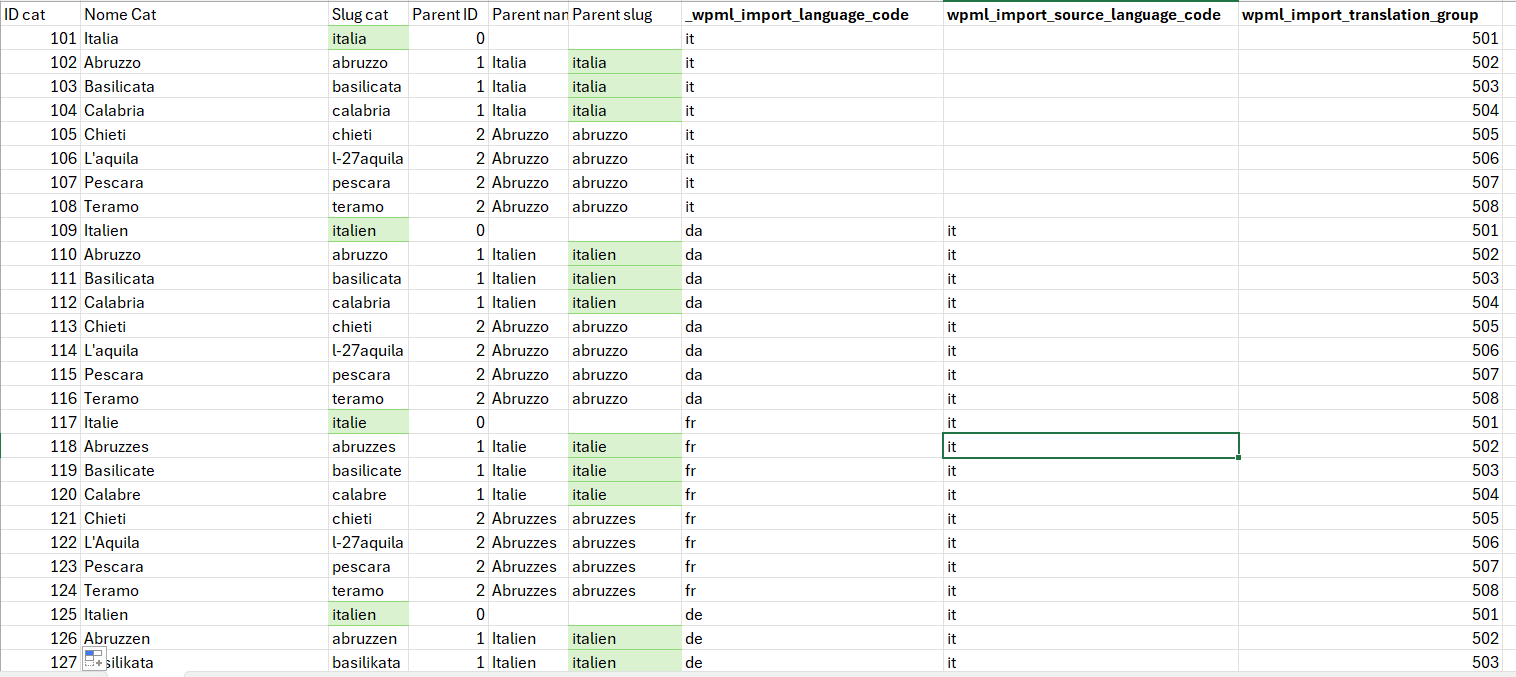Select the green 'italia' slug cell in row 101
1516x677 pixels.
[x=368, y=39]
